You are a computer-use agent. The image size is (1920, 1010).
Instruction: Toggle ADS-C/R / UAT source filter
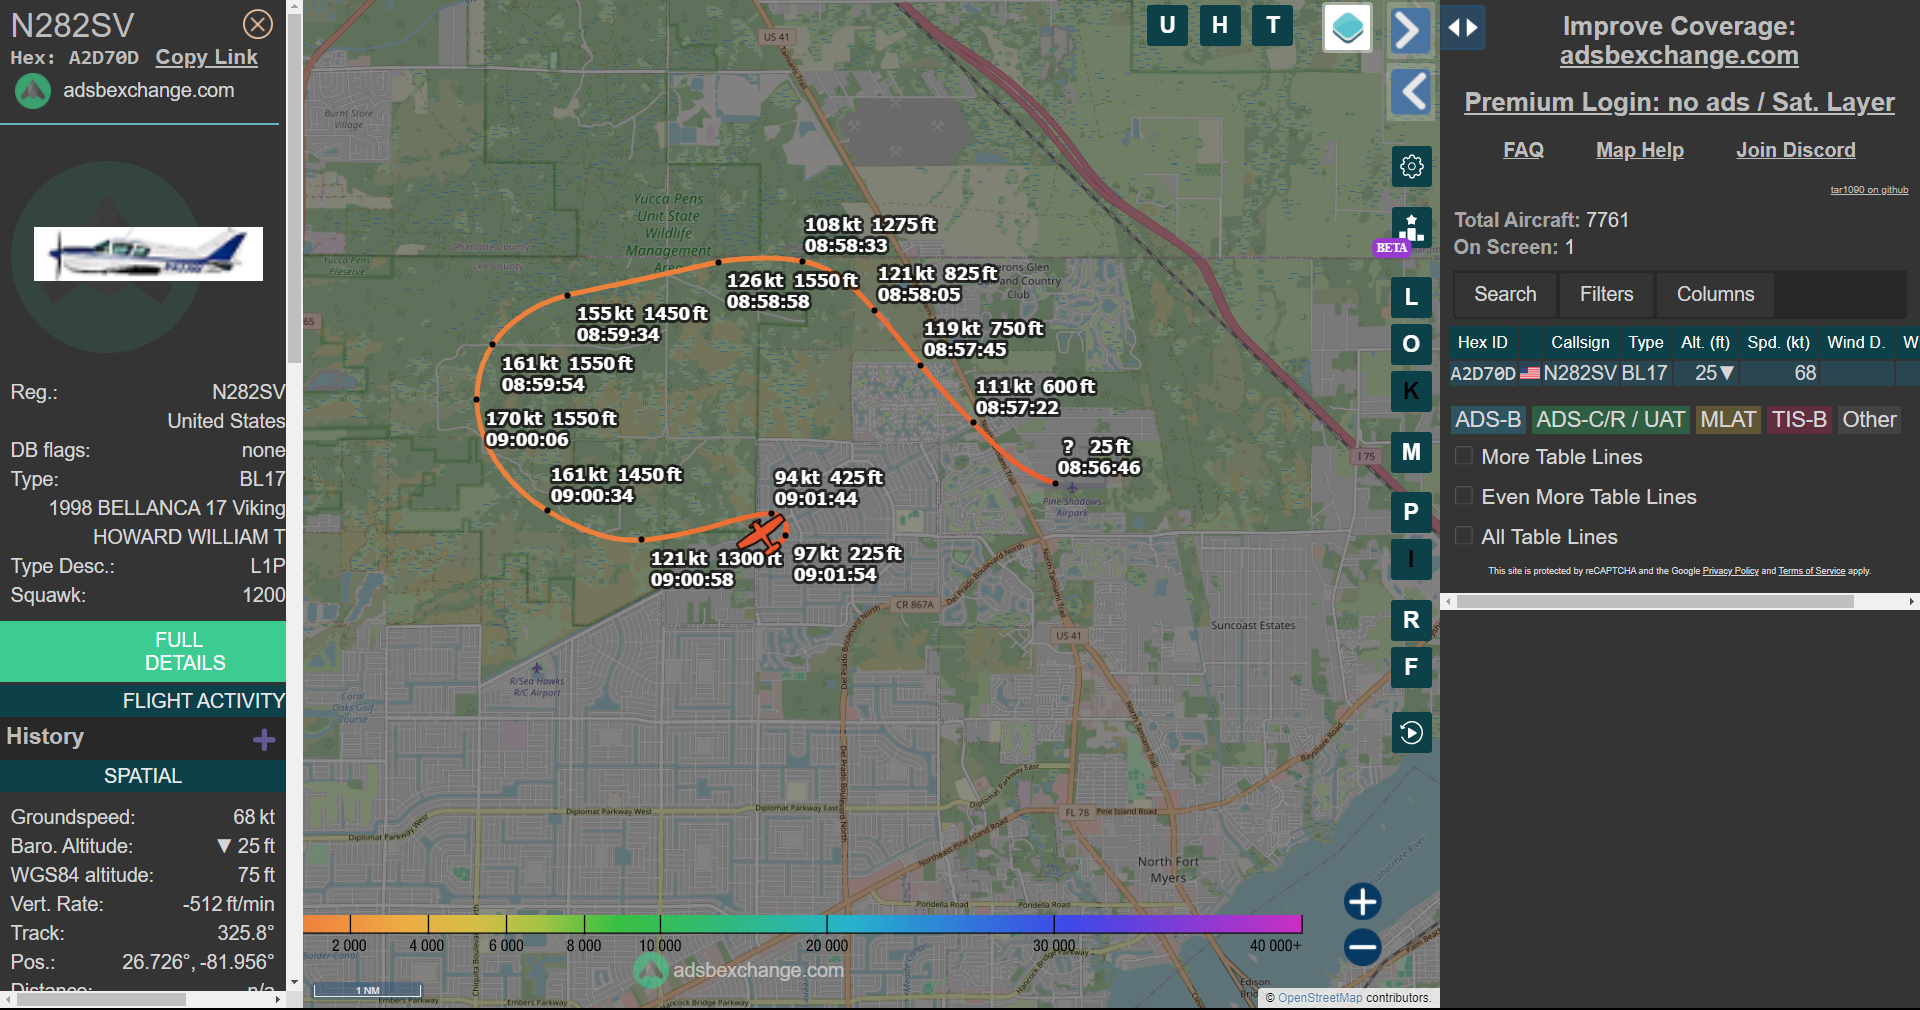tap(1610, 420)
